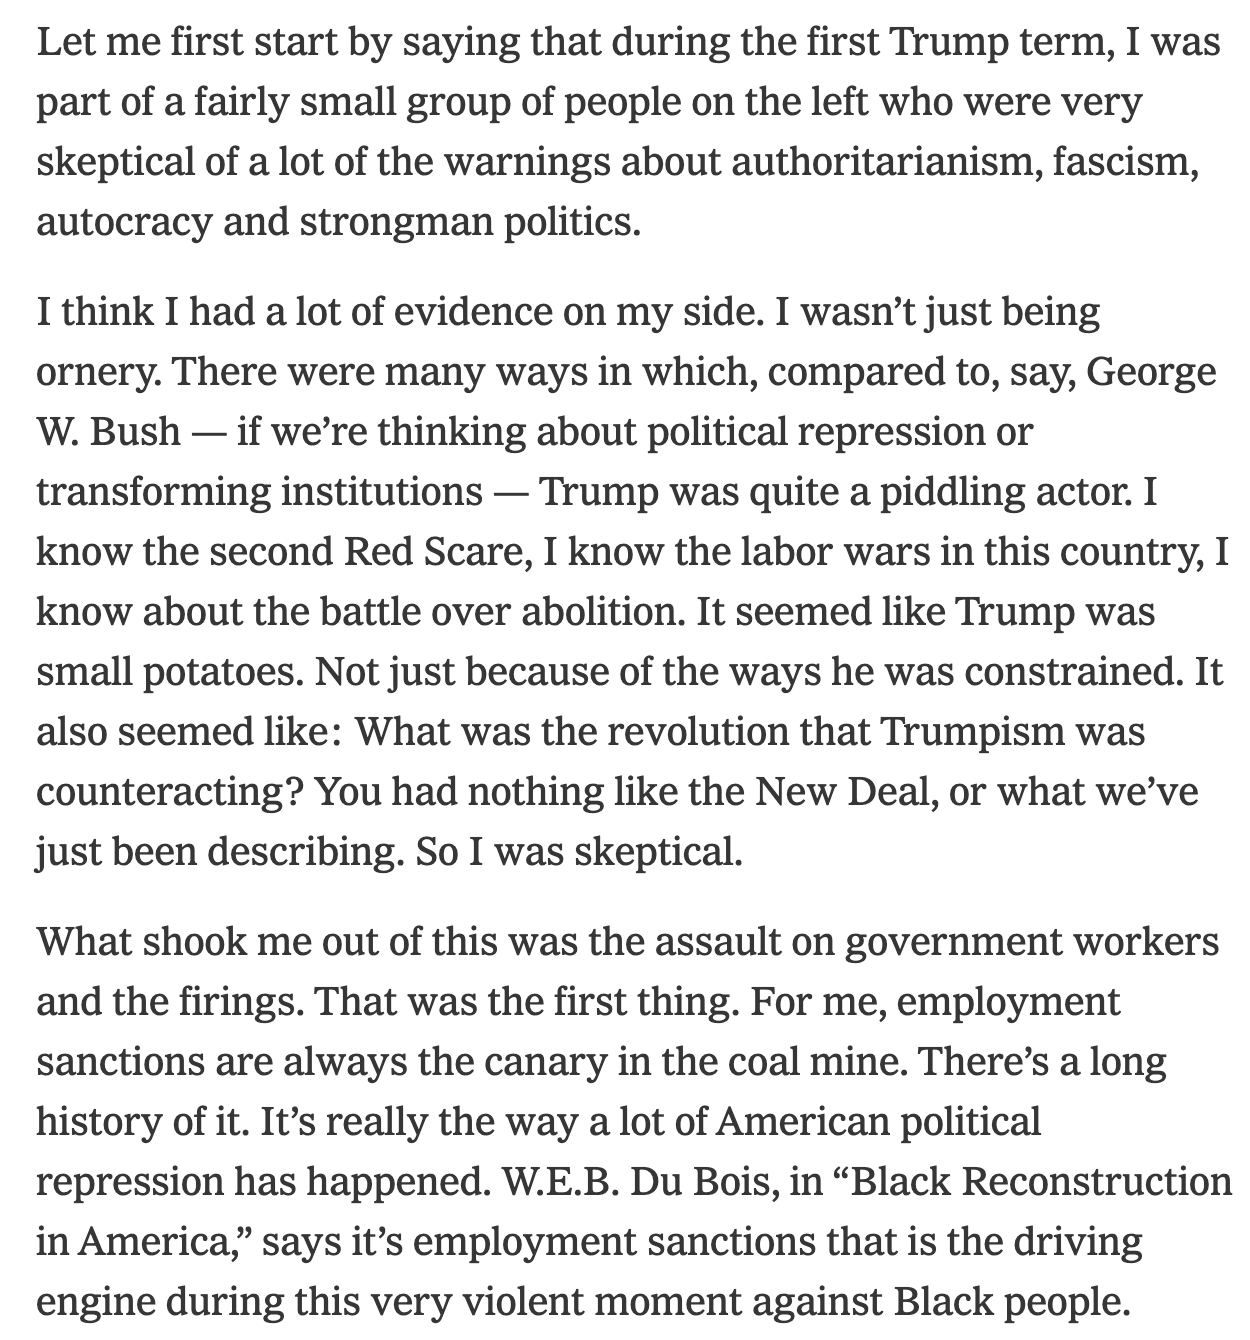The width and height of the screenshot is (1250, 1340).
Task: Click the word "institutions" after "transforming"
Action: tap(375, 492)
